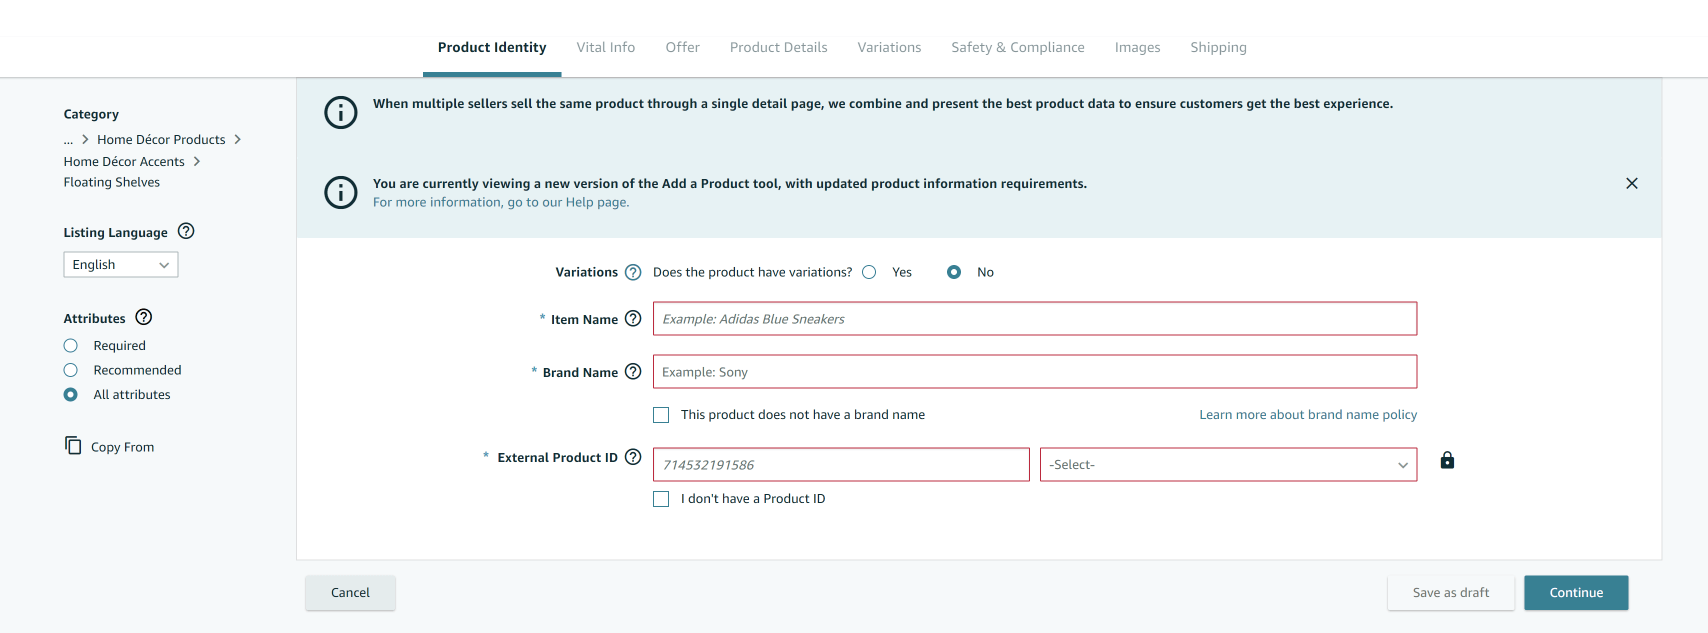This screenshot has width=1708, height=633.
Task: Tick the 'I don't have a Product ID' checkbox
Action: (661, 499)
